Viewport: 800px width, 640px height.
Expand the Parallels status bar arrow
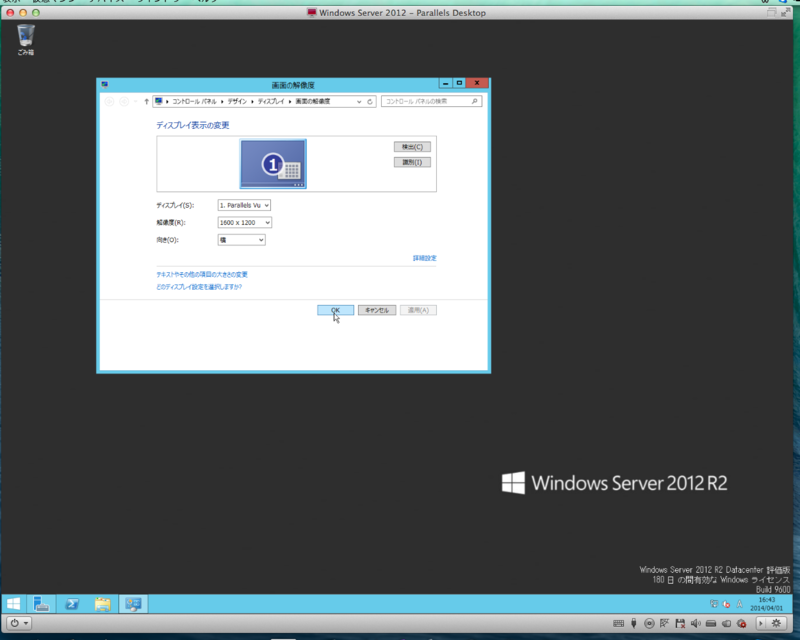point(761,623)
